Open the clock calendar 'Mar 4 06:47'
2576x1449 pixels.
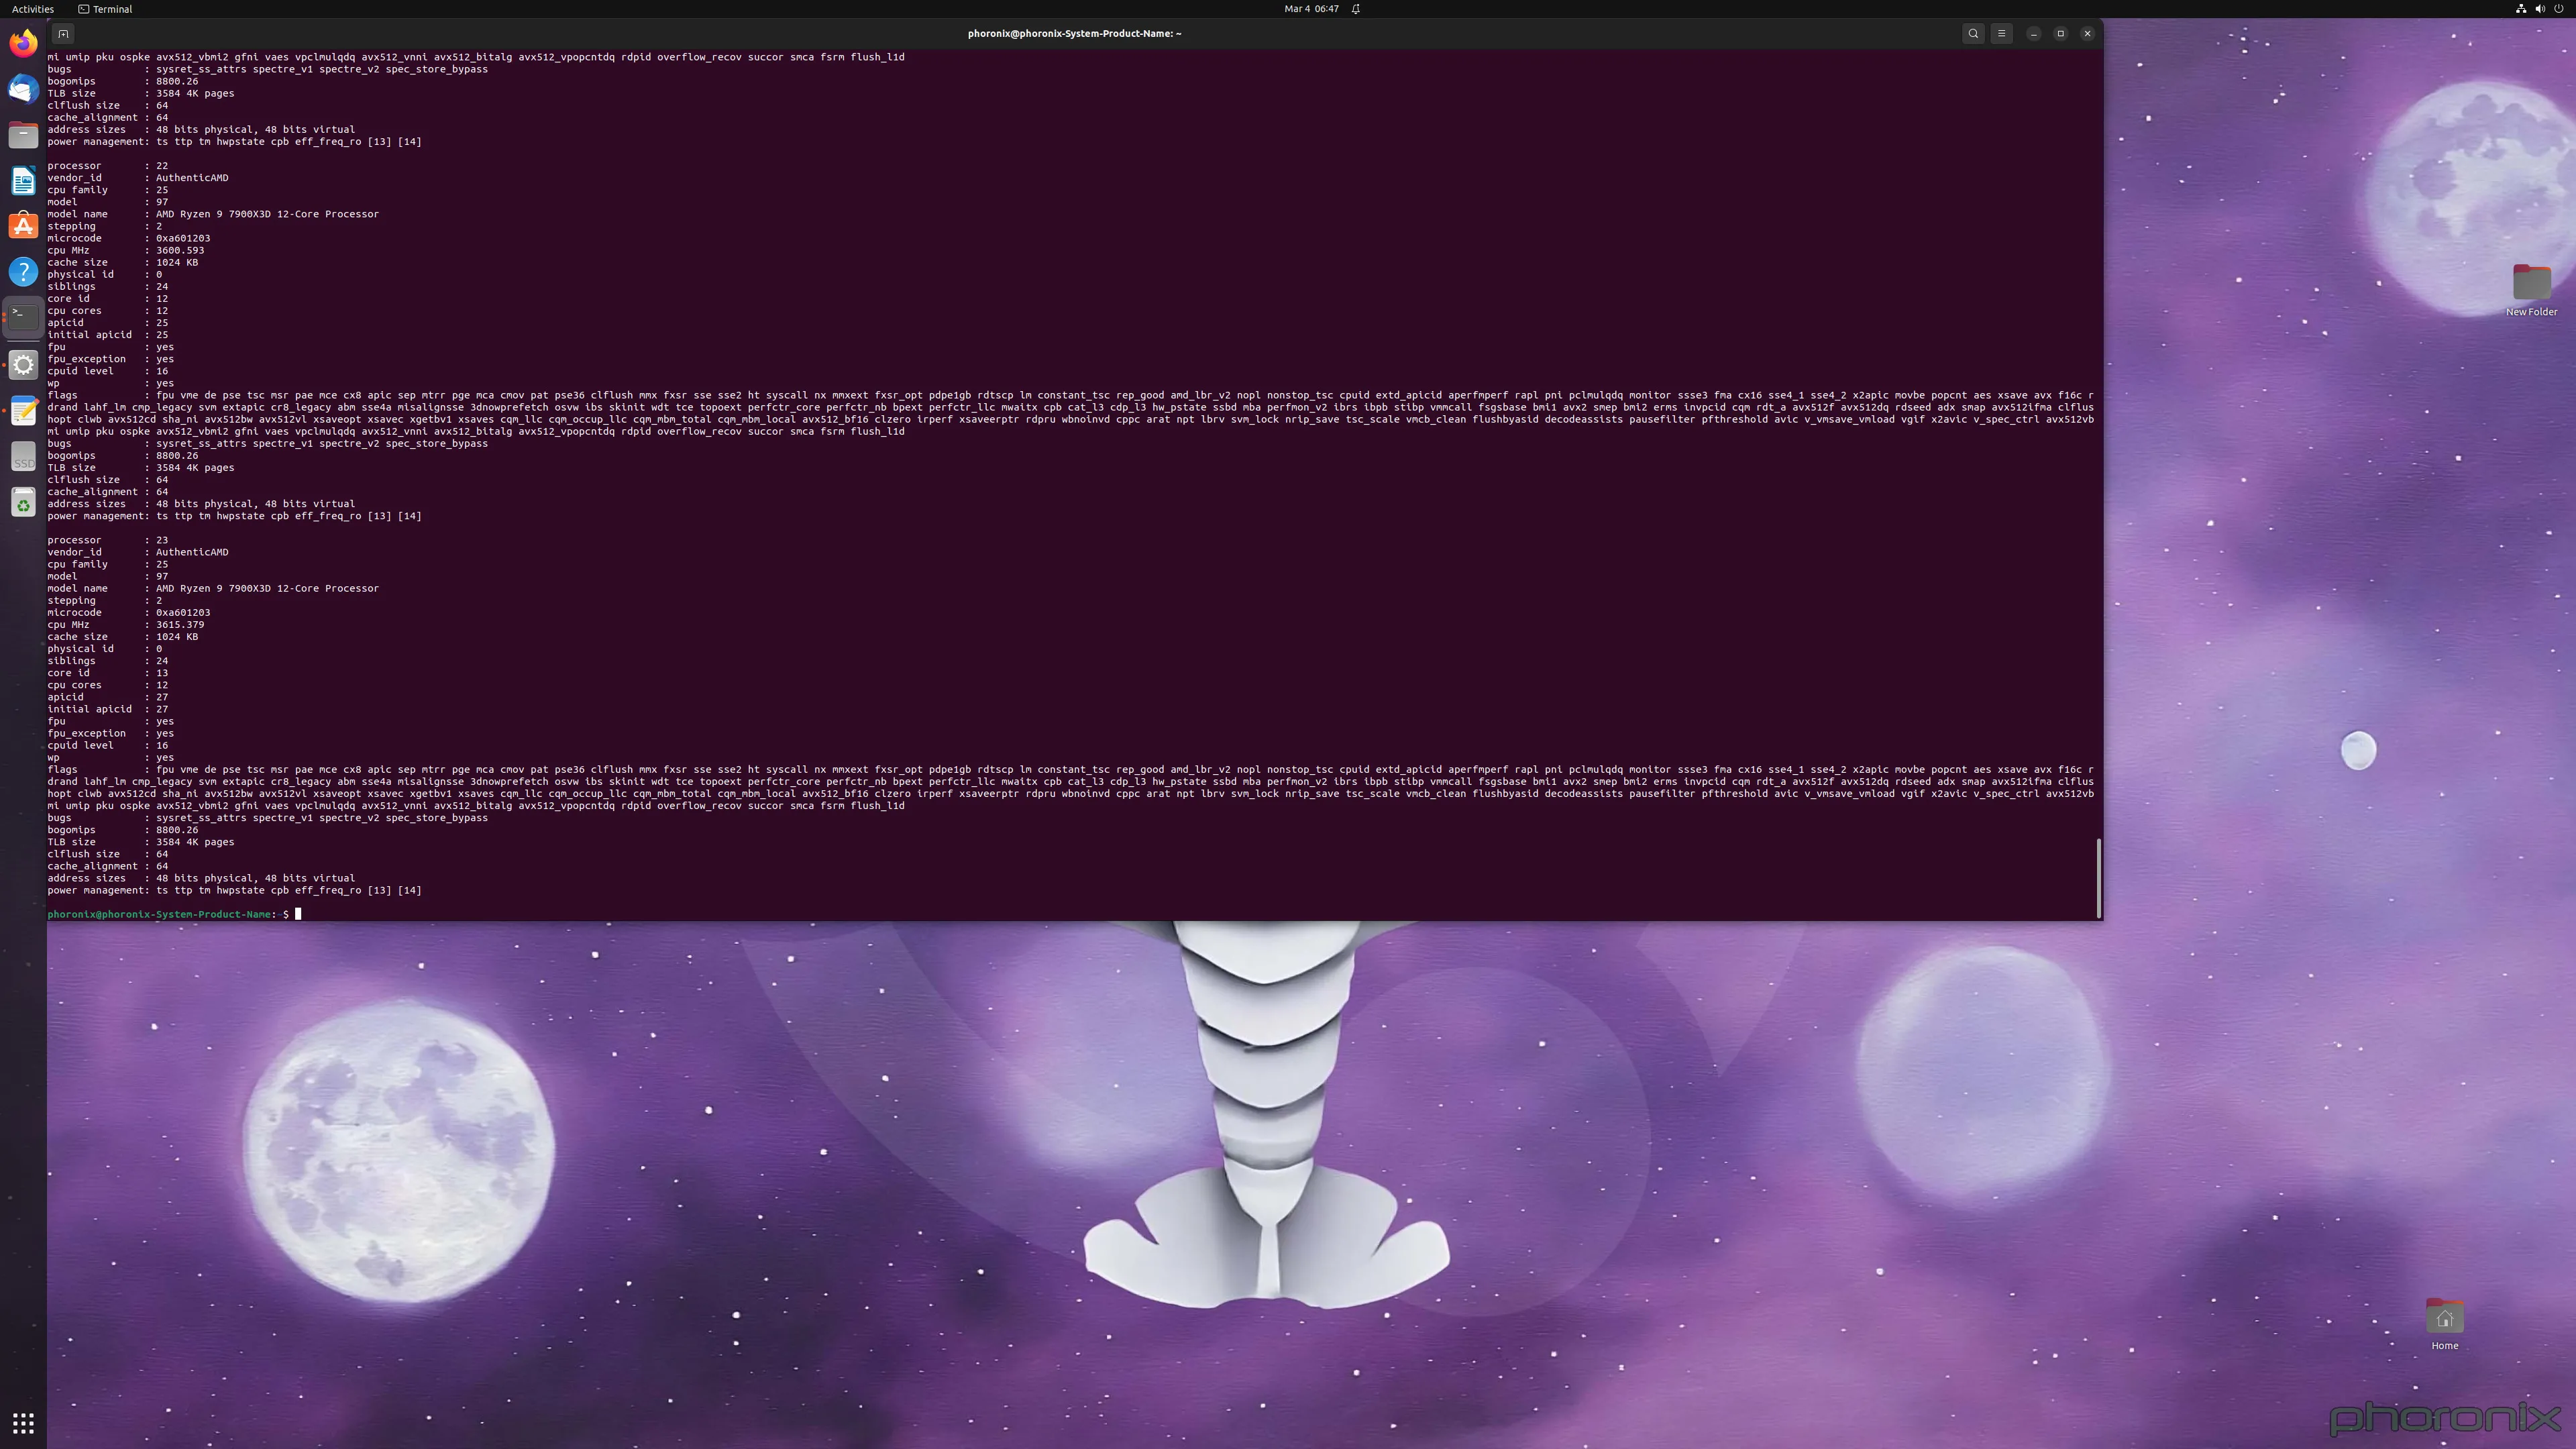[x=1311, y=9]
